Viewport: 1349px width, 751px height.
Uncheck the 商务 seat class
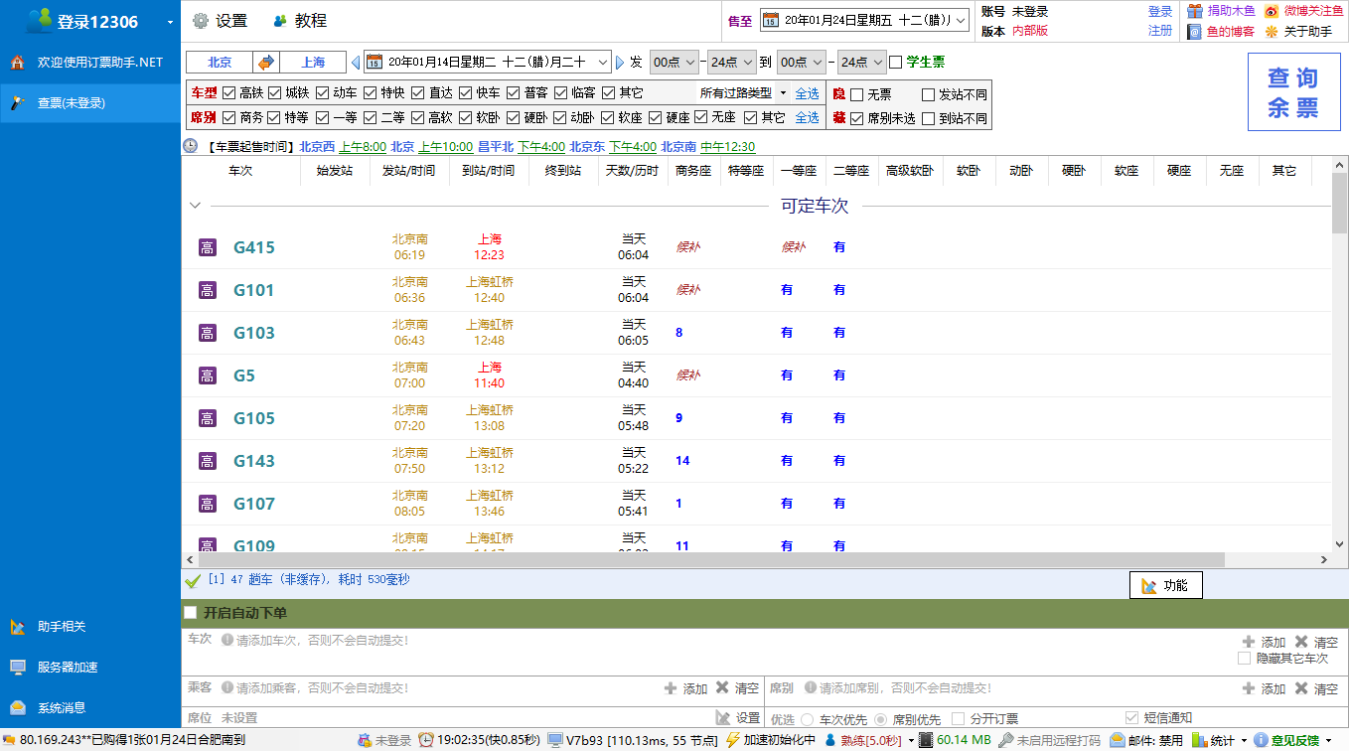229,117
